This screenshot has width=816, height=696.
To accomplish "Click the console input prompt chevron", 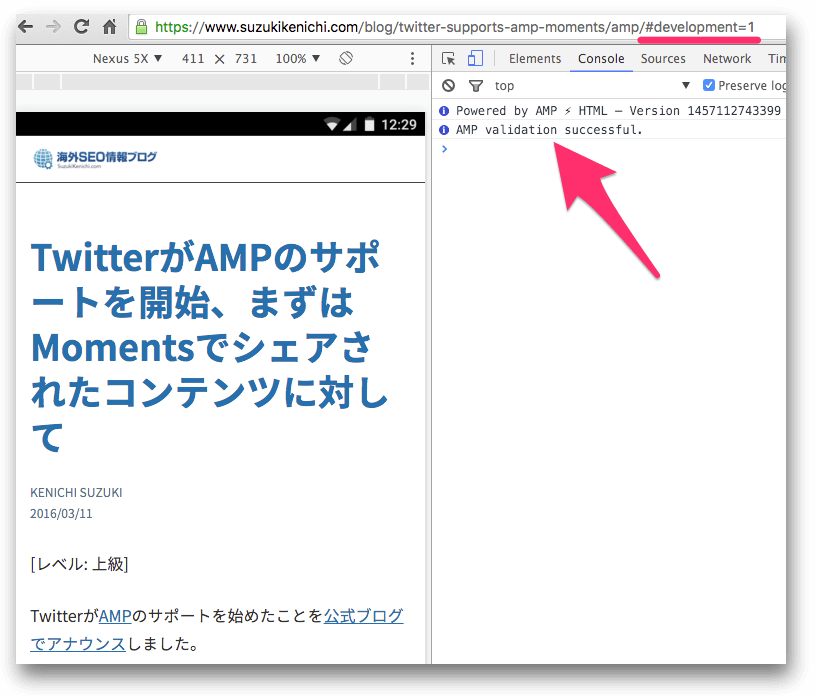I will tap(444, 149).
